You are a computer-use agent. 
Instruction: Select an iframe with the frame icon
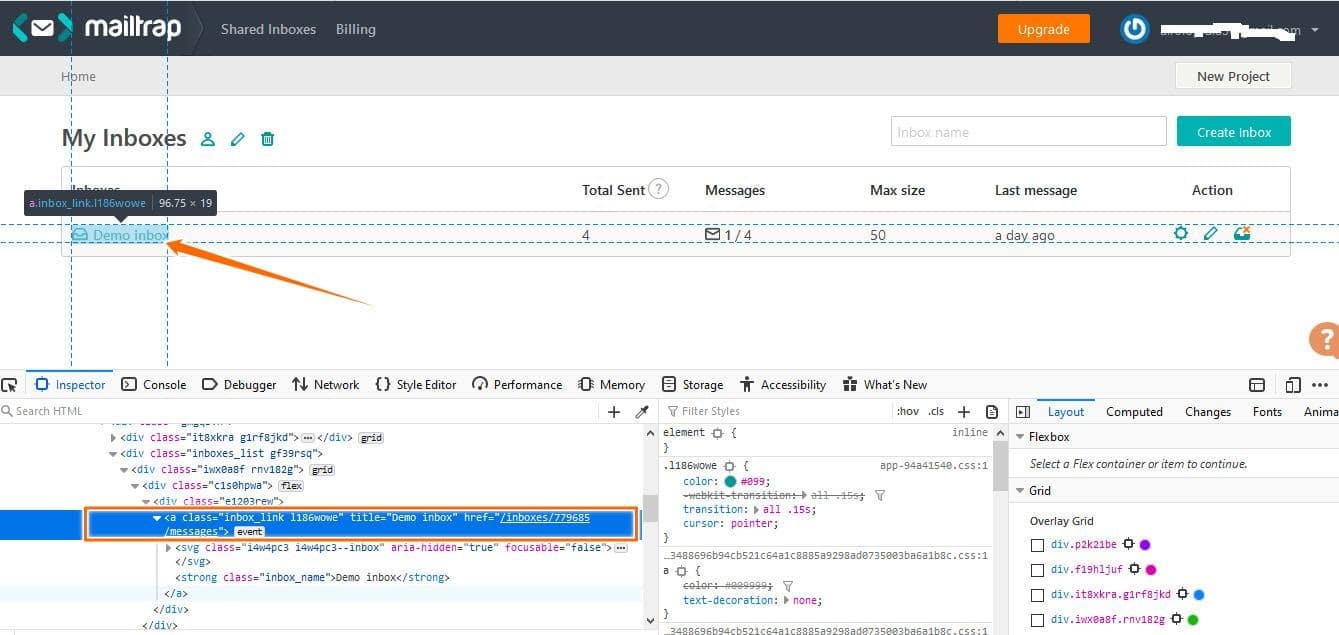click(1257, 385)
